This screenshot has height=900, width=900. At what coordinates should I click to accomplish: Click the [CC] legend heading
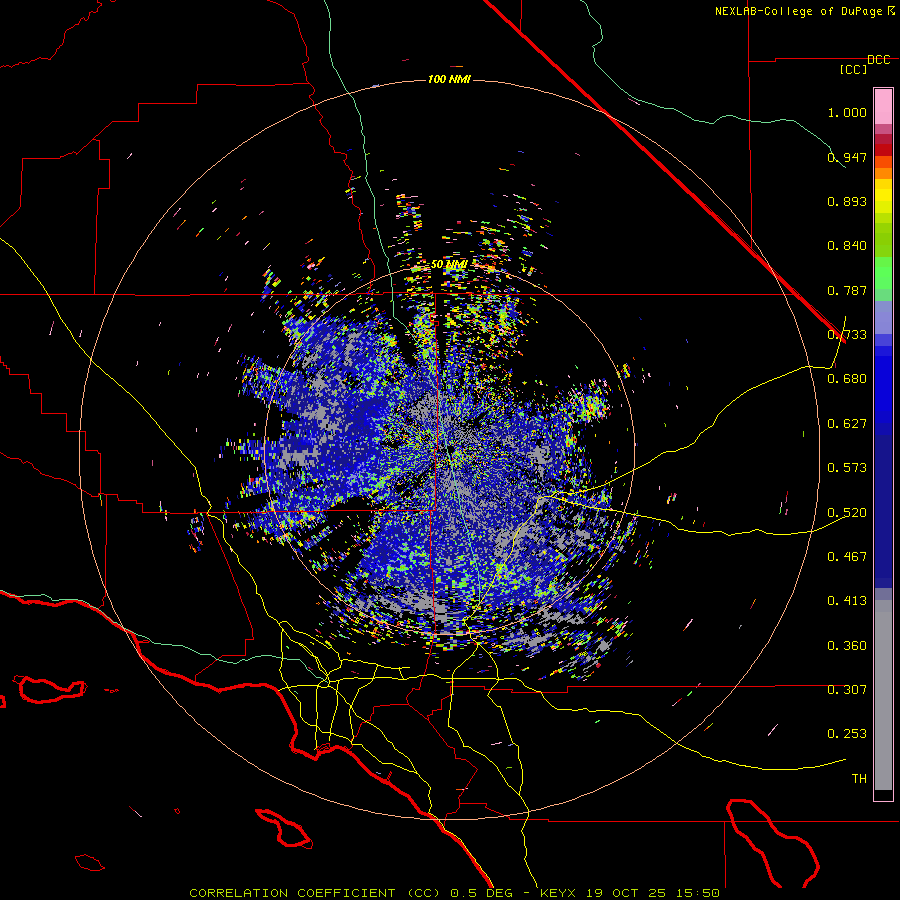[x=854, y=69]
